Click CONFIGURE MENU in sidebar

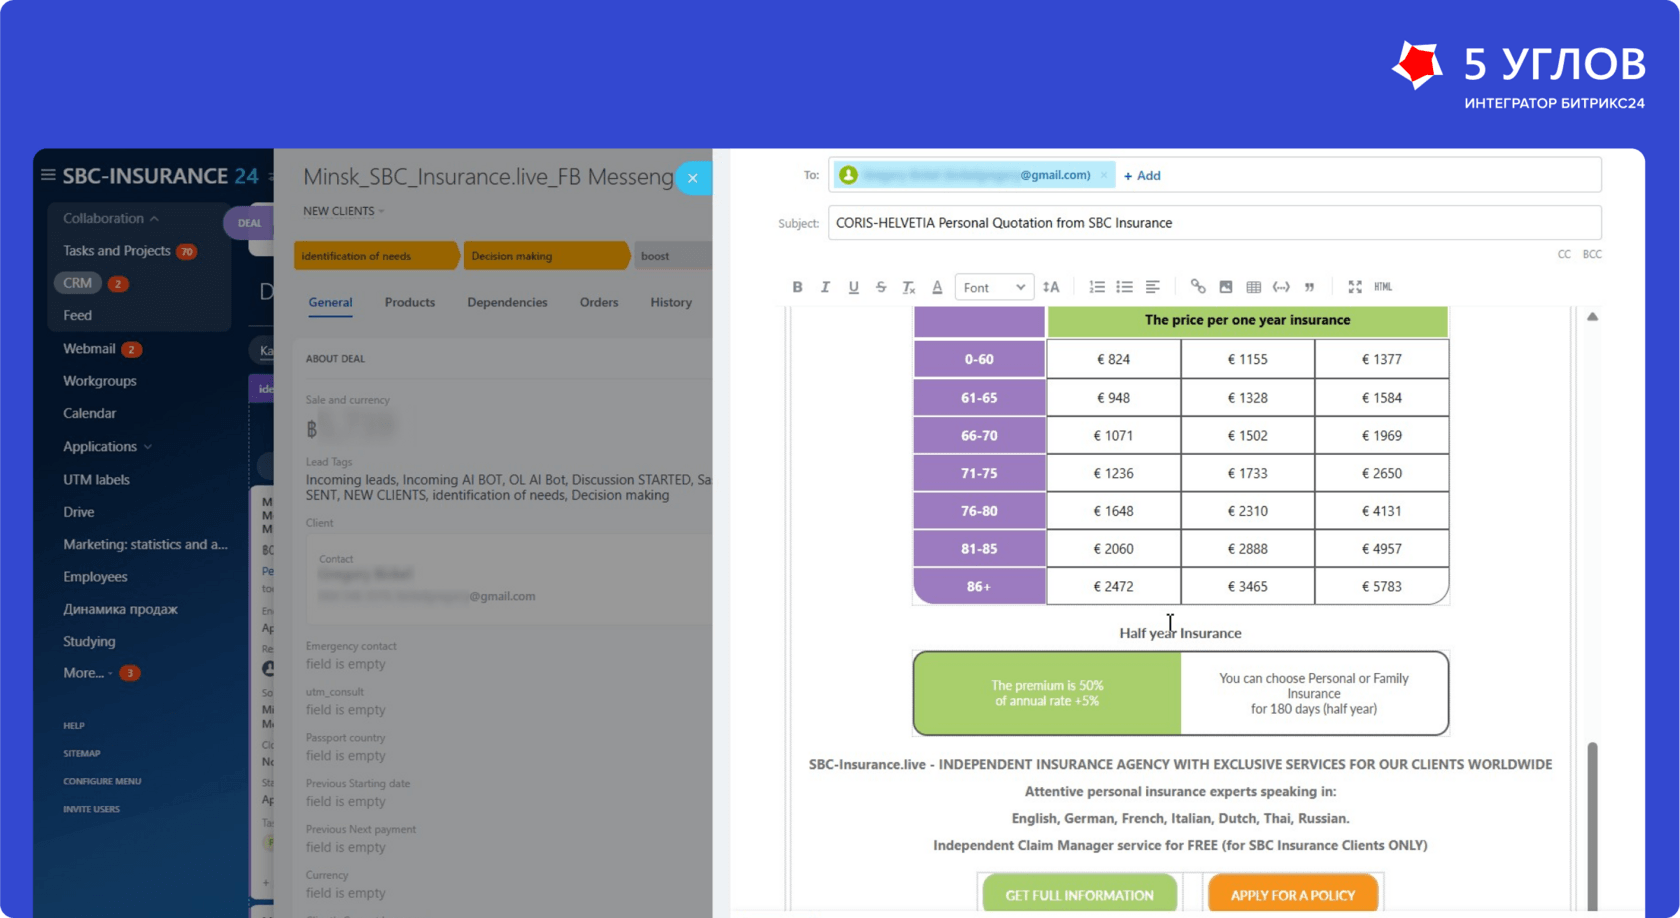102,781
